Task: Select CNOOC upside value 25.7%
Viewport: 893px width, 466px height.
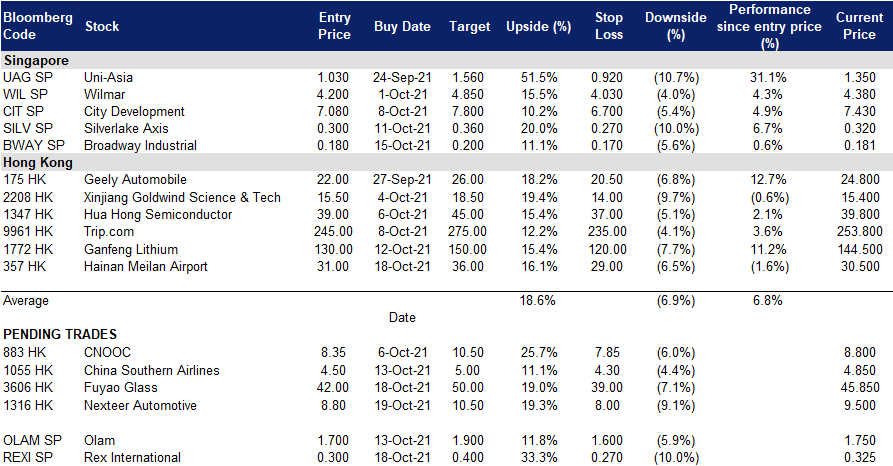Action: 539,353
